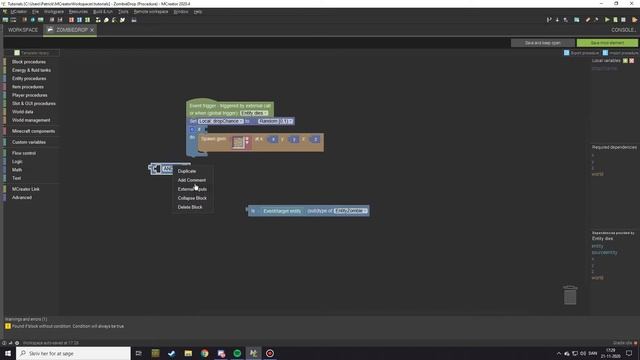Open Slot & GUI procedures category
Image resolution: width=640 pixels, height=360 pixels.
[34, 104]
